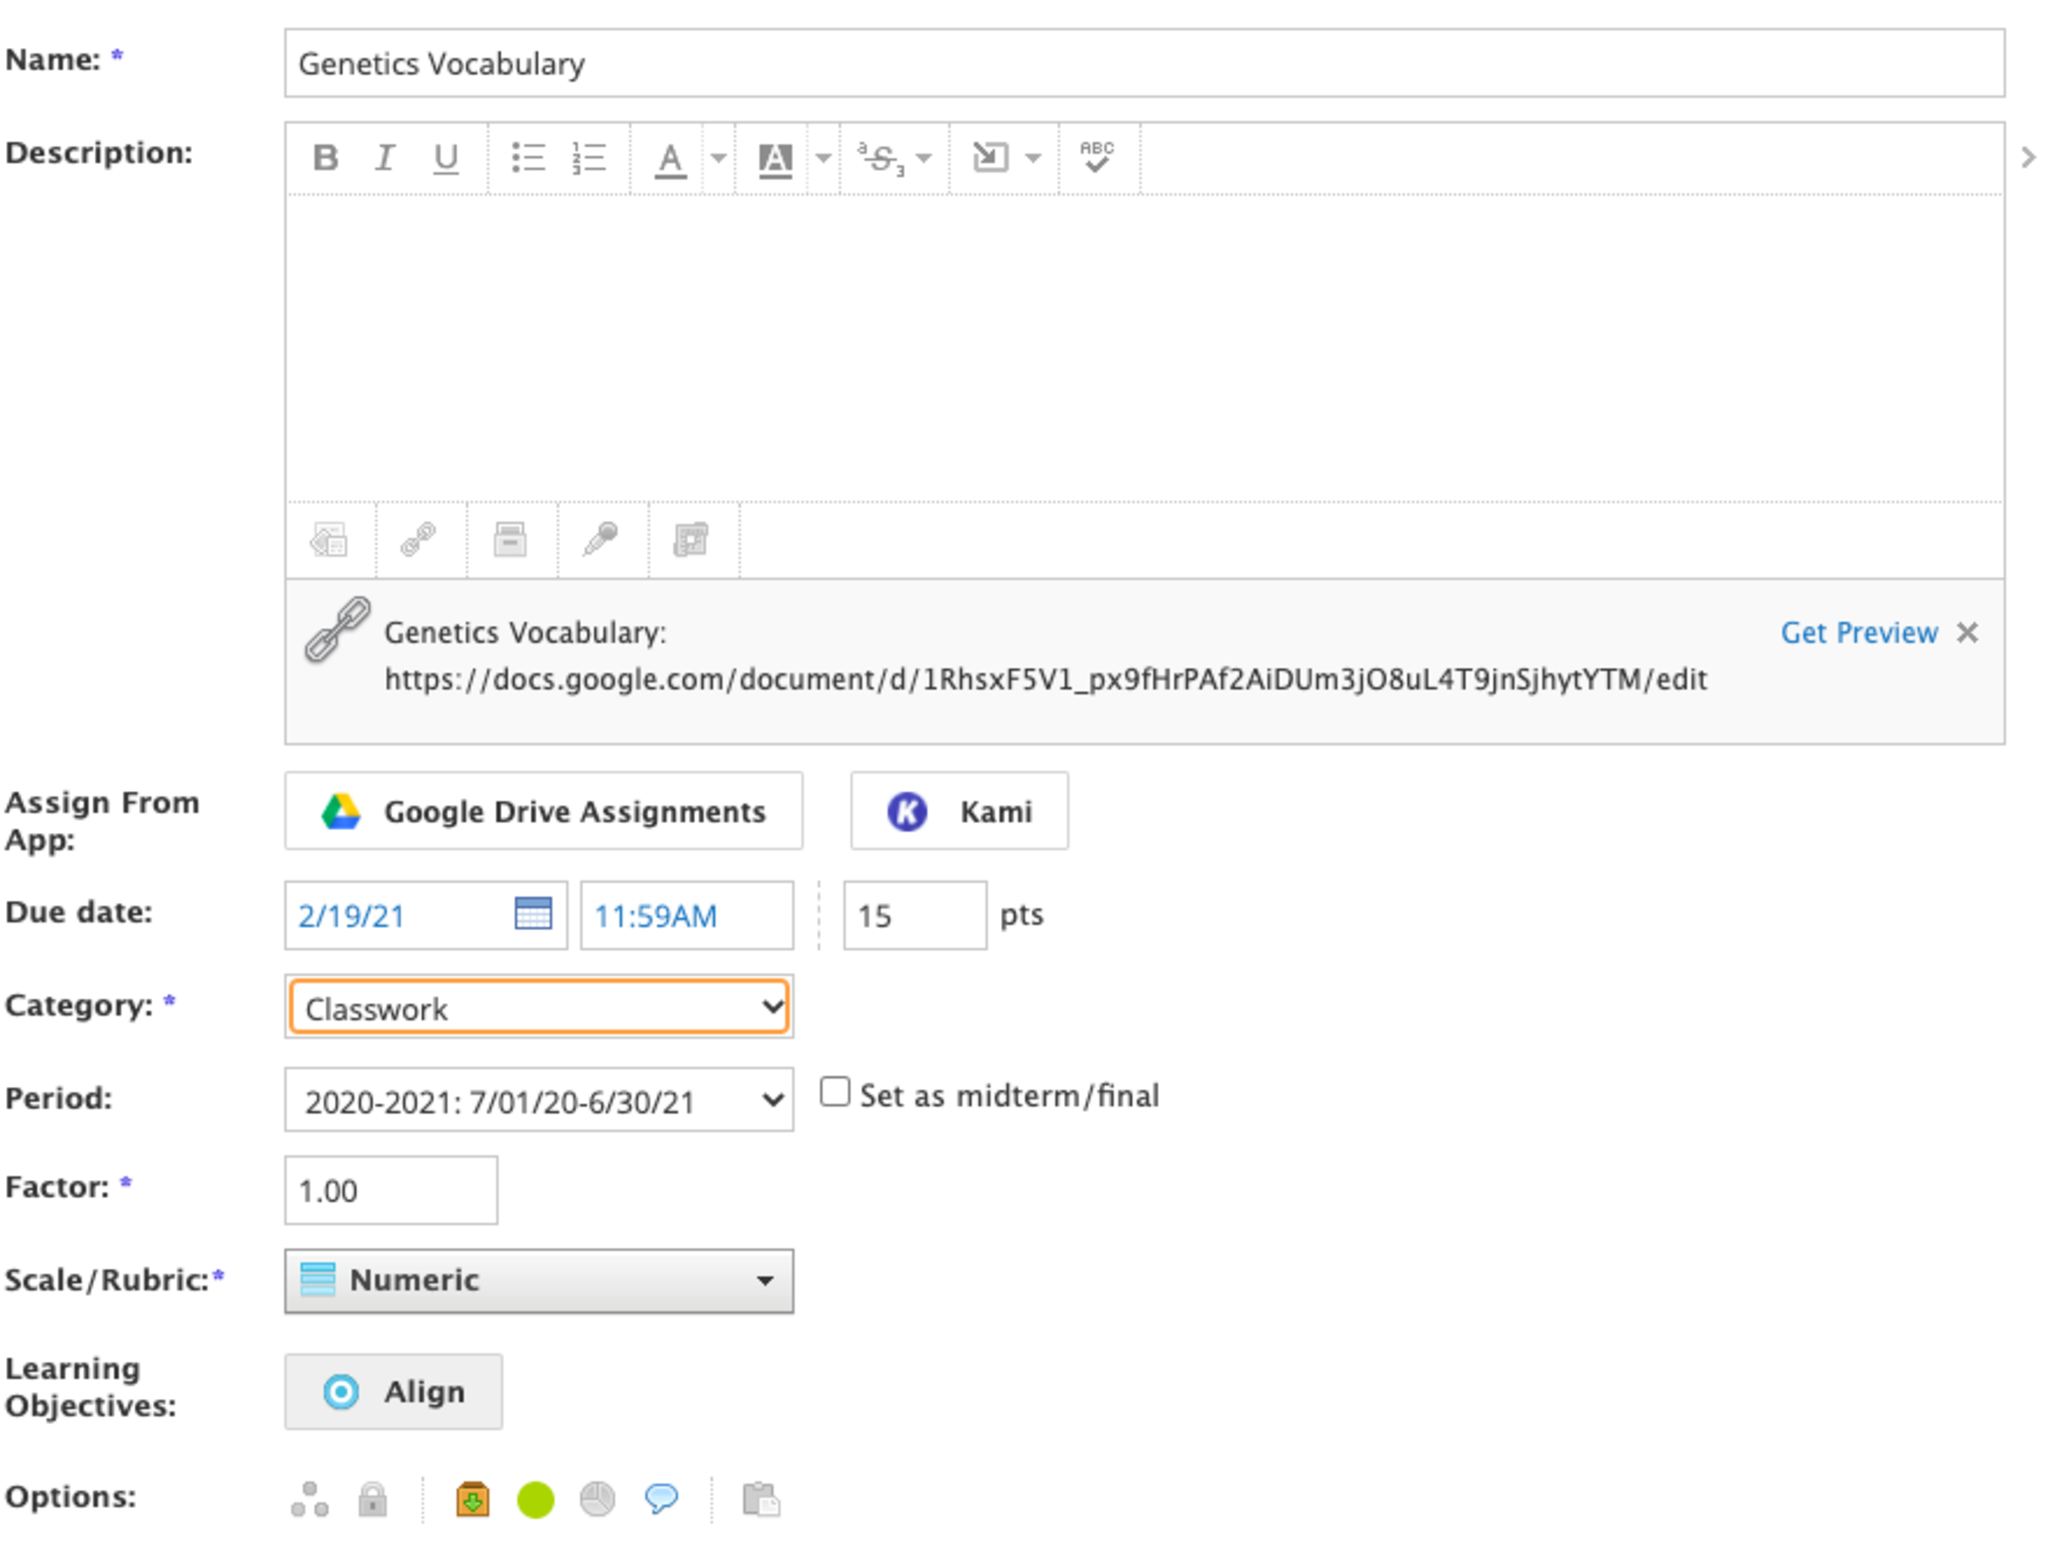
Task: Expand the Numeric Scale/Rubric dropdown
Action: [x=539, y=1280]
